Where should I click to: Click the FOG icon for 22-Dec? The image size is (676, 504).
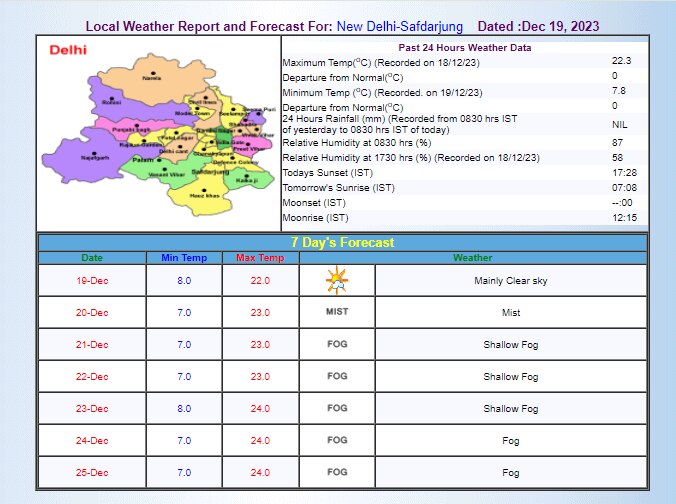point(337,376)
